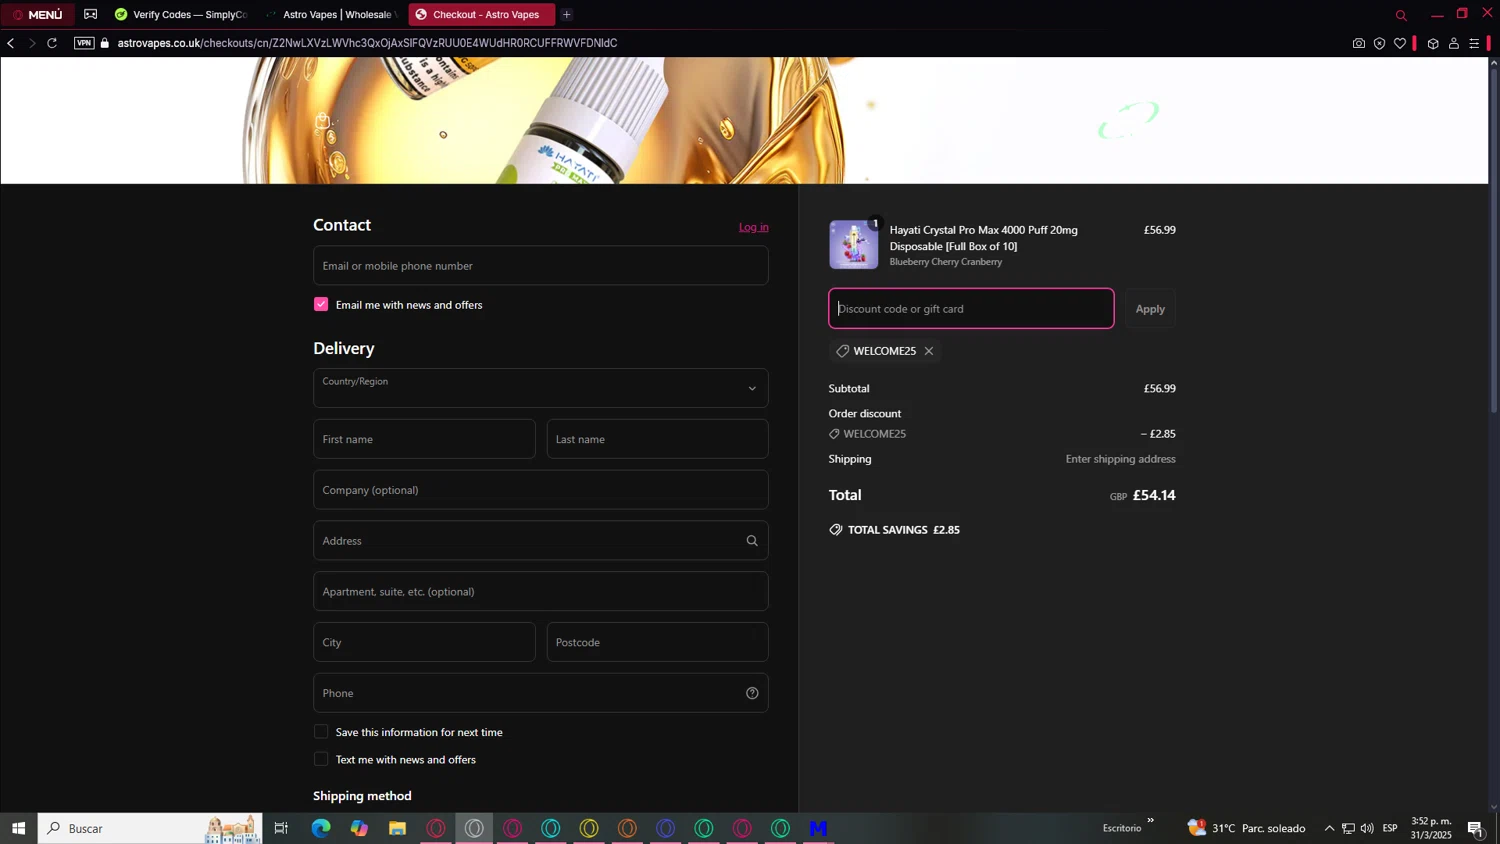1500x844 pixels.
Task: Click the site padlock security icon
Action: coord(105,43)
